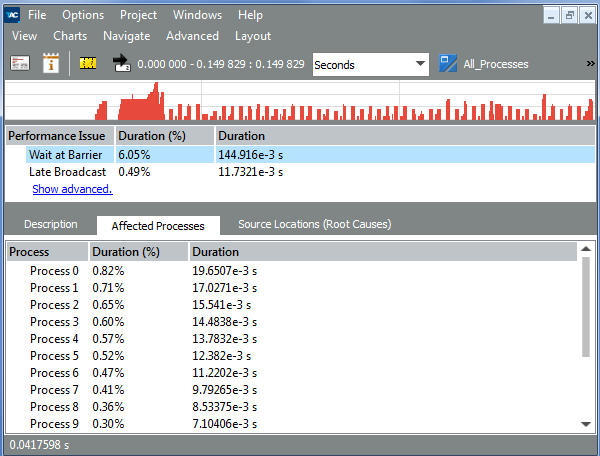The image size is (600, 456).
Task: Open the Navigate menu
Action: [x=127, y=36]
